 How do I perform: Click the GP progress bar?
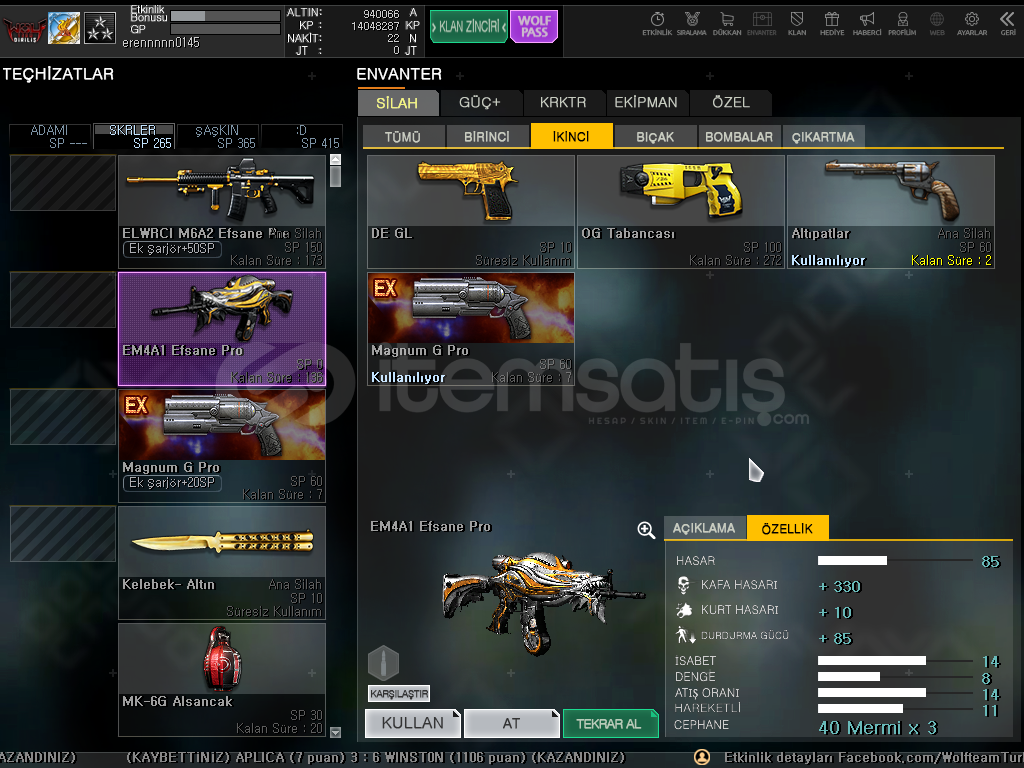tap(225, 29)
